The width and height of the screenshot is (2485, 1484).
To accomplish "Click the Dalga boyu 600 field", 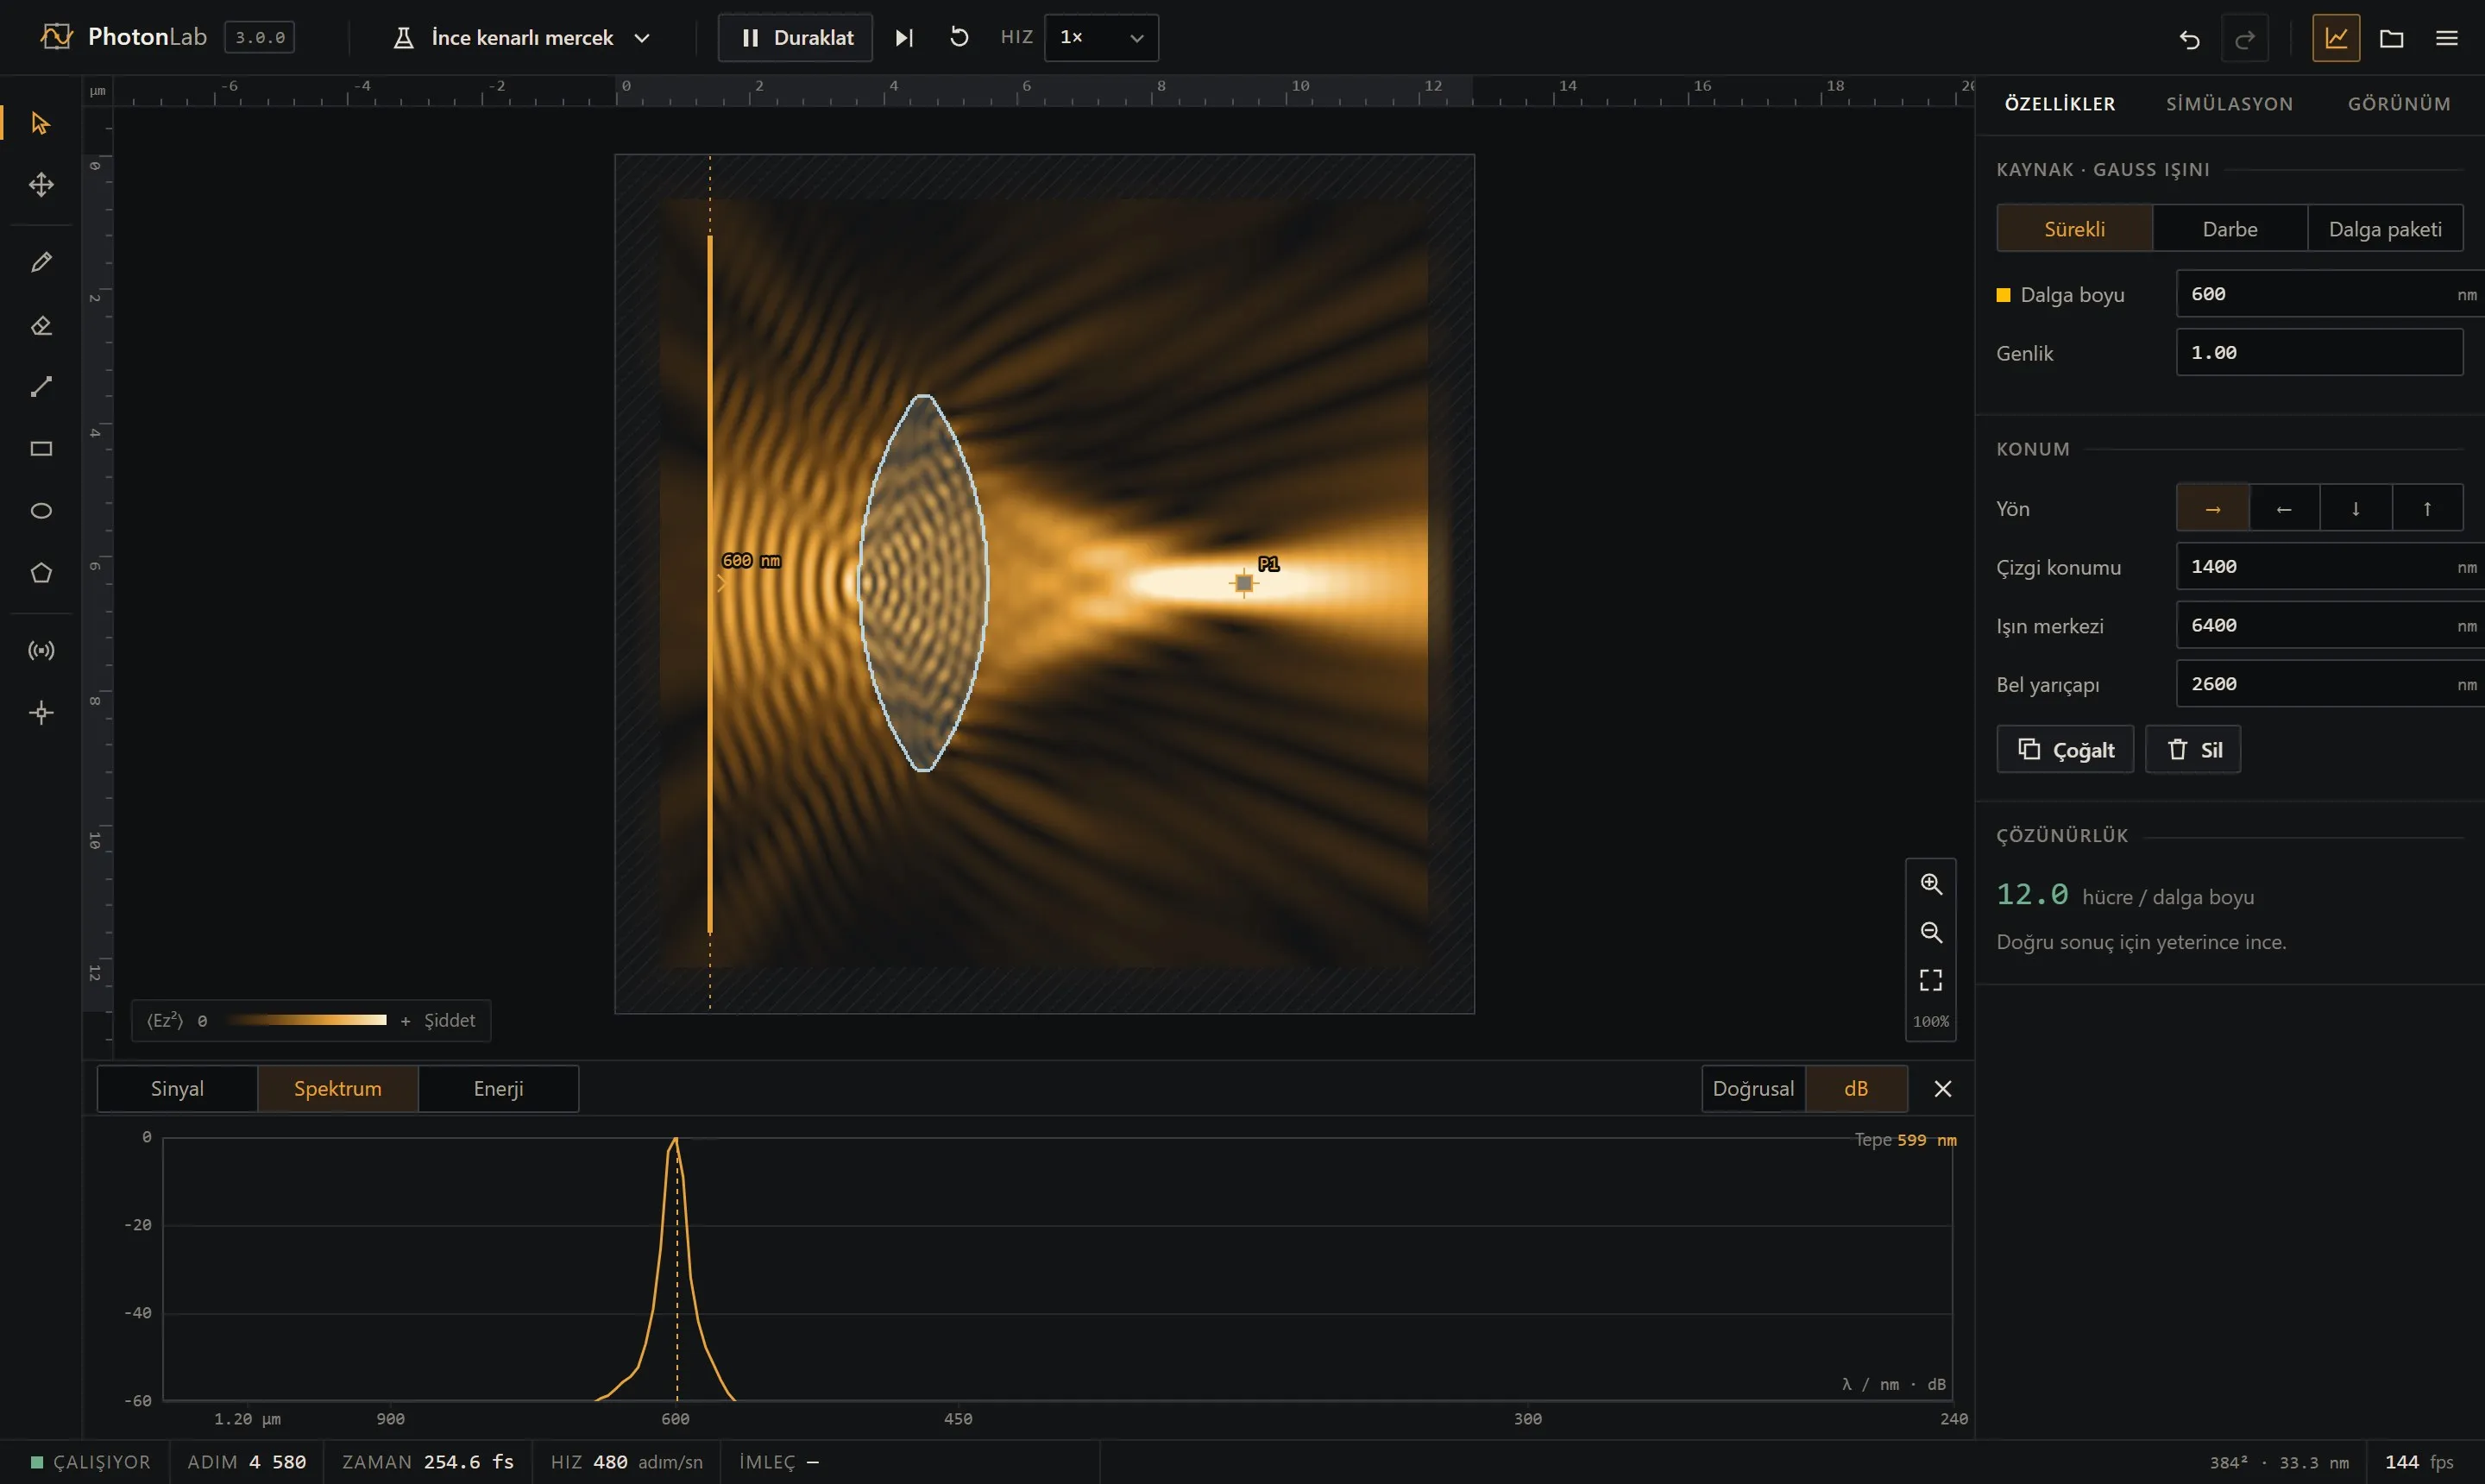I will click(2330, 294).
